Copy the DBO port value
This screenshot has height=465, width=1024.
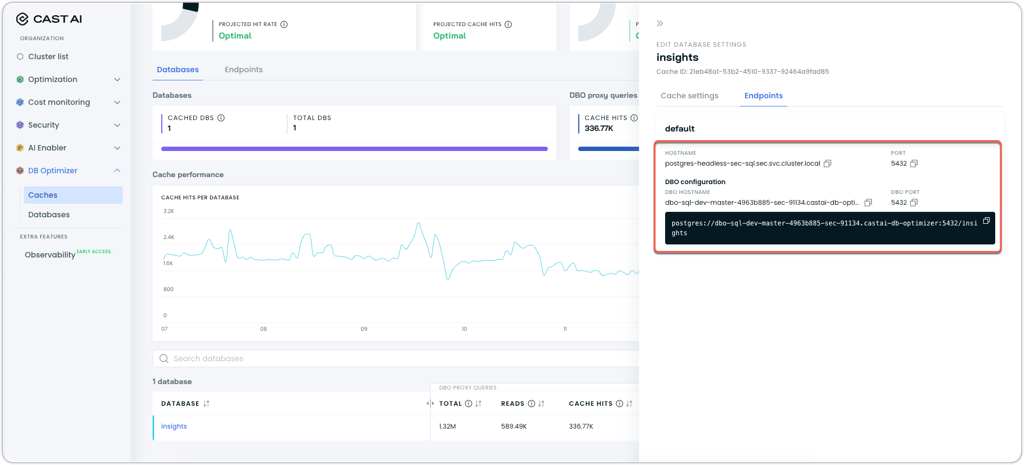pyautogui.click(x=914, y=202)
